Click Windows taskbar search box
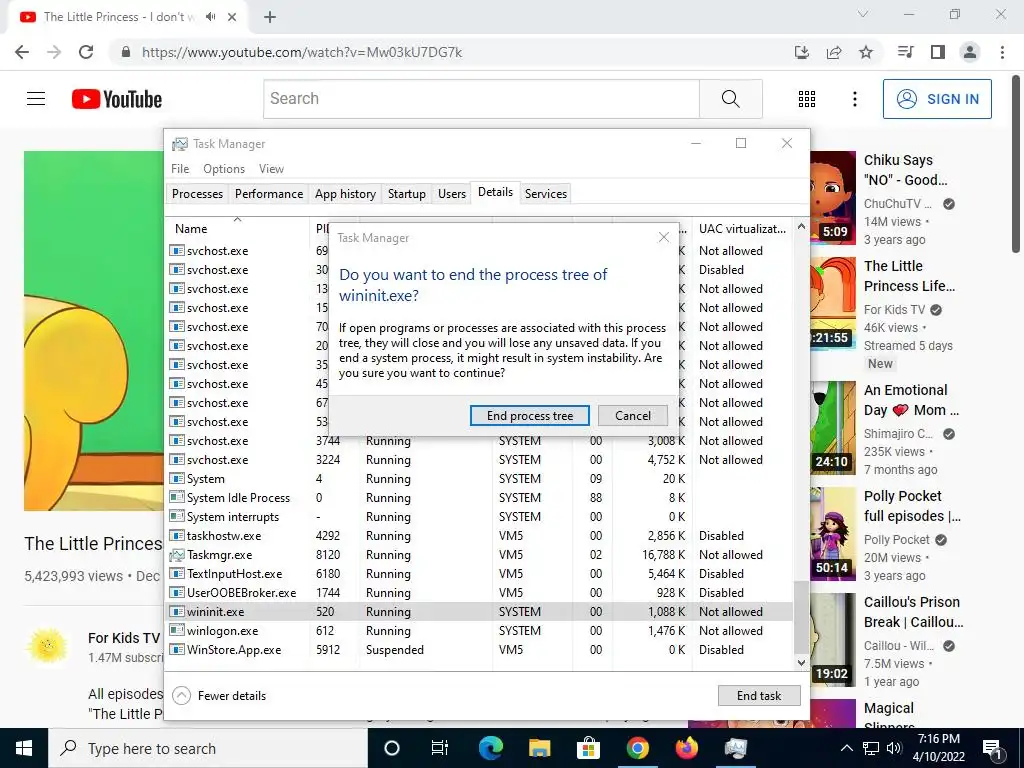1024x768 pixels. pyautogui.click(x=208, y=748)
